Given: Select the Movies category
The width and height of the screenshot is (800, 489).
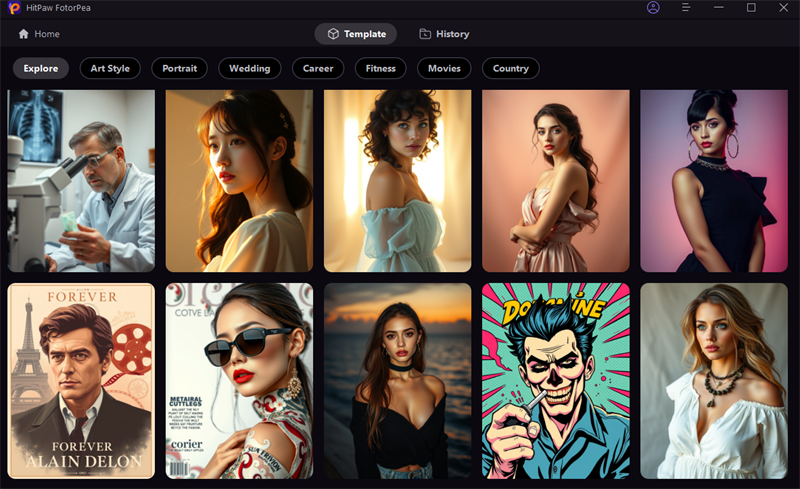Looking at the screenshot, I should (x=444, y=68).
